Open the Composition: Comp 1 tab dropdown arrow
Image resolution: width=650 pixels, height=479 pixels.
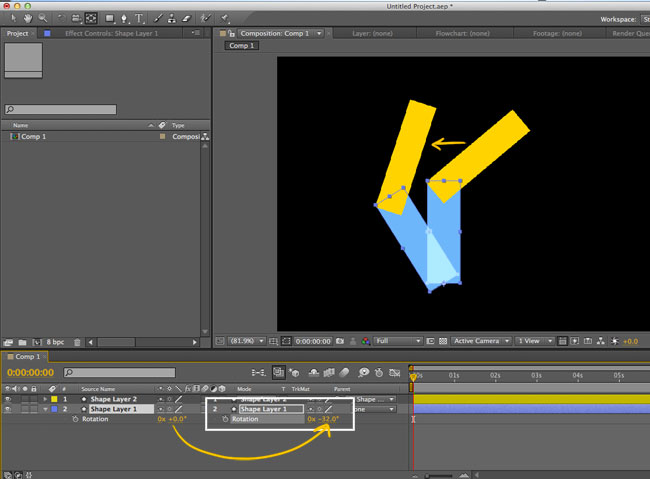(319, 33)
